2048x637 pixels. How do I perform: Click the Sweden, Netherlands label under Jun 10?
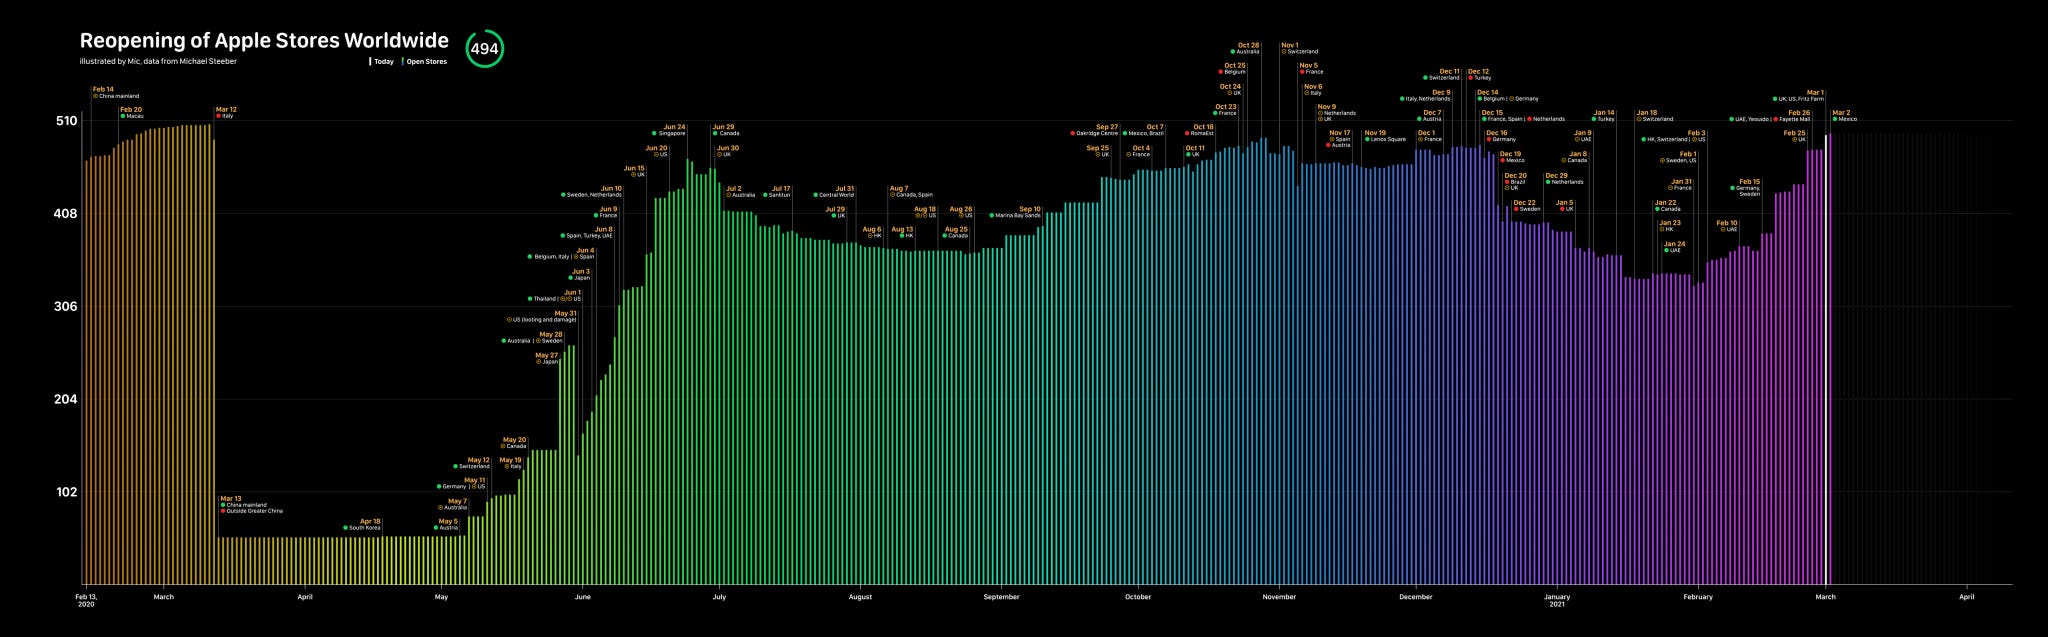[594, 195]
